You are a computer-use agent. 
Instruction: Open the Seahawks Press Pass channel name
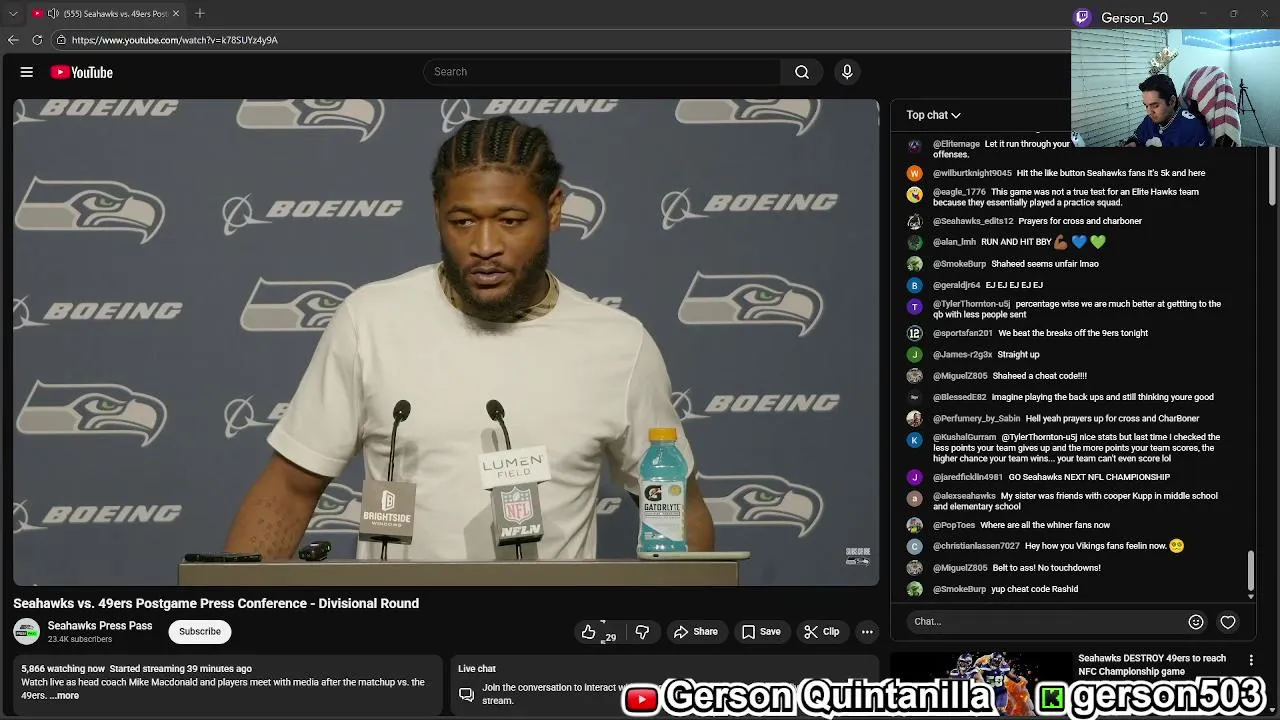pos(100,626)
